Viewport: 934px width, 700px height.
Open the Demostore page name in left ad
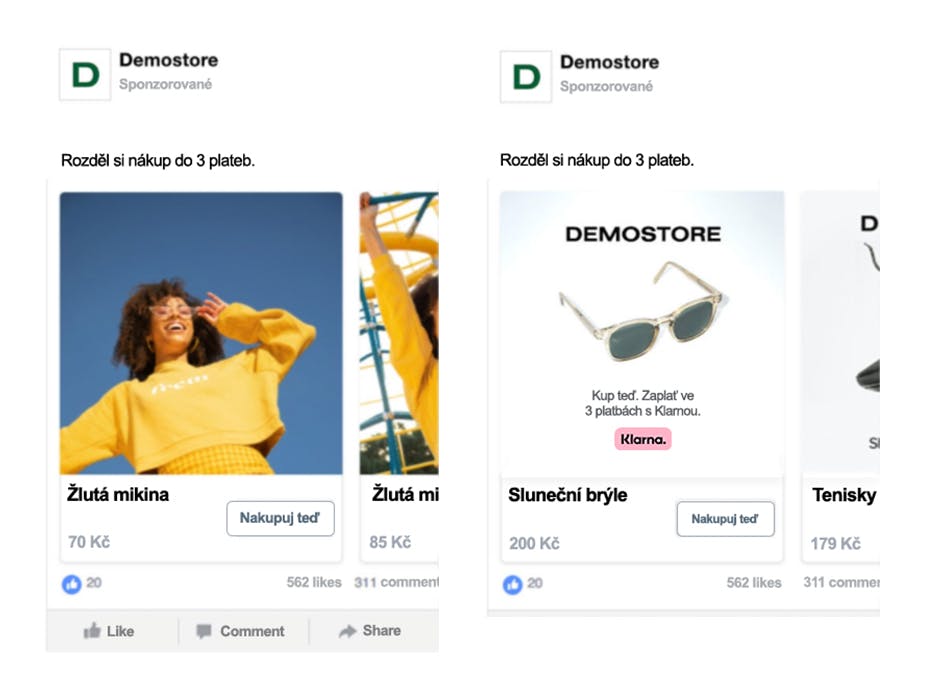click(x=169, y=60)
